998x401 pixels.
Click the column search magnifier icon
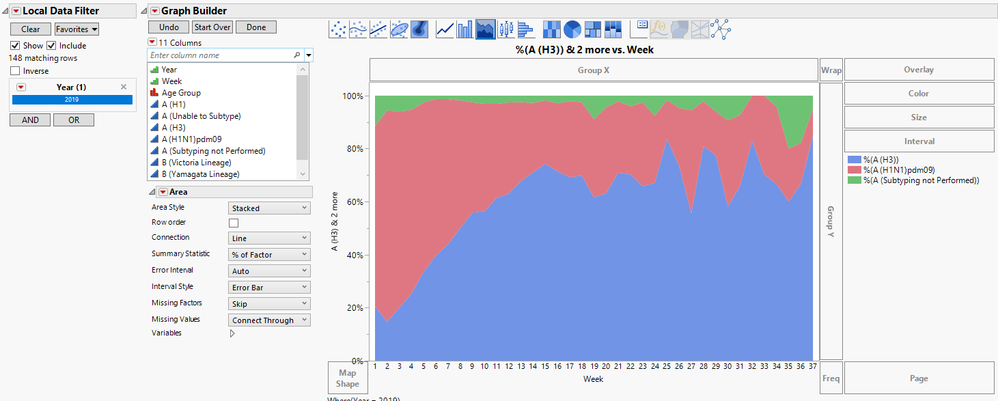[x=297, y=55]
